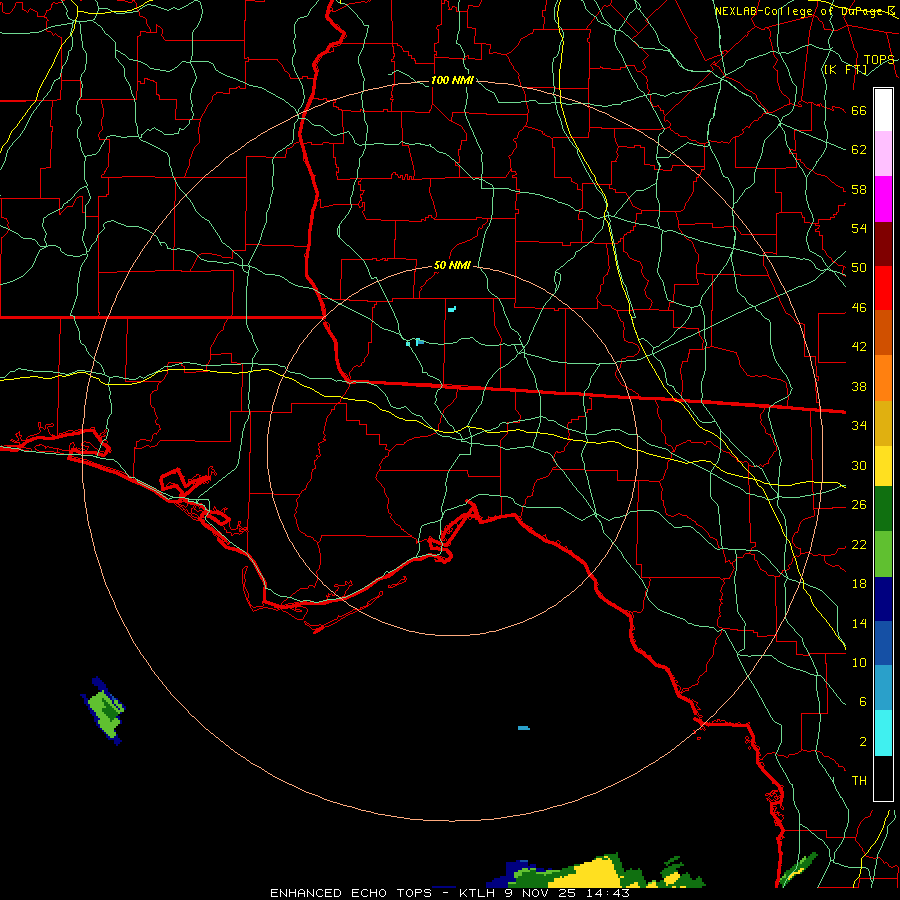Click the bright orange legend swatch

[883, 378]
